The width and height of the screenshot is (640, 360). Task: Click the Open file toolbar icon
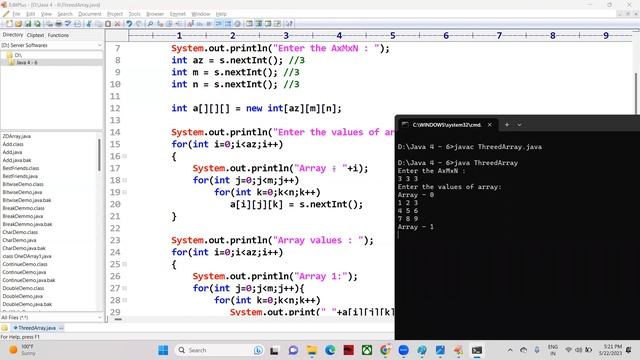(x=18, y=24)
